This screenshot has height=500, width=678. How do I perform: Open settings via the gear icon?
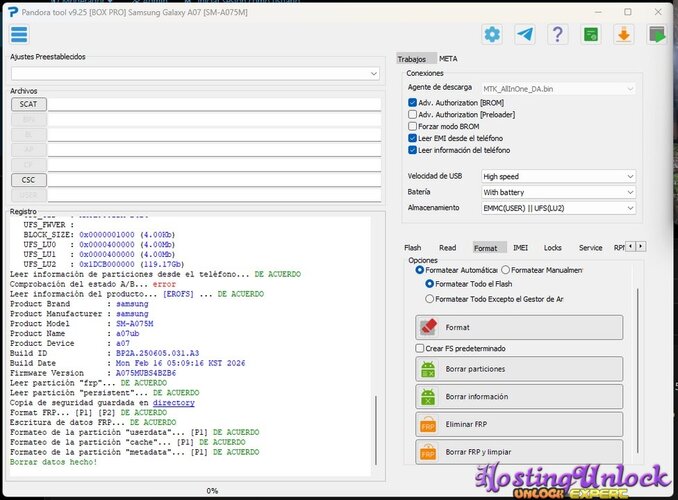pos(492,34)
